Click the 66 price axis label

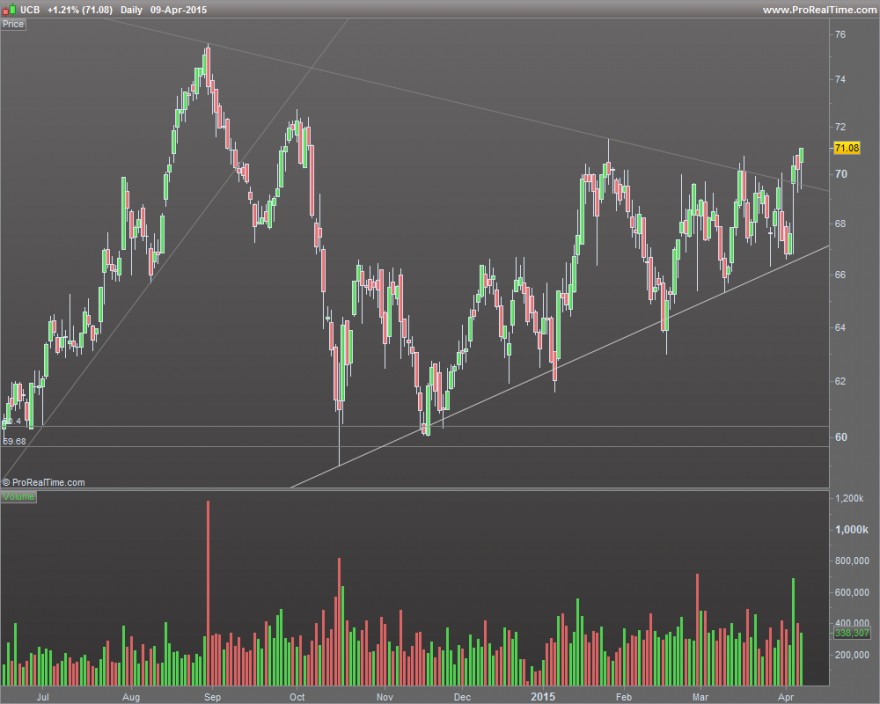840,275
